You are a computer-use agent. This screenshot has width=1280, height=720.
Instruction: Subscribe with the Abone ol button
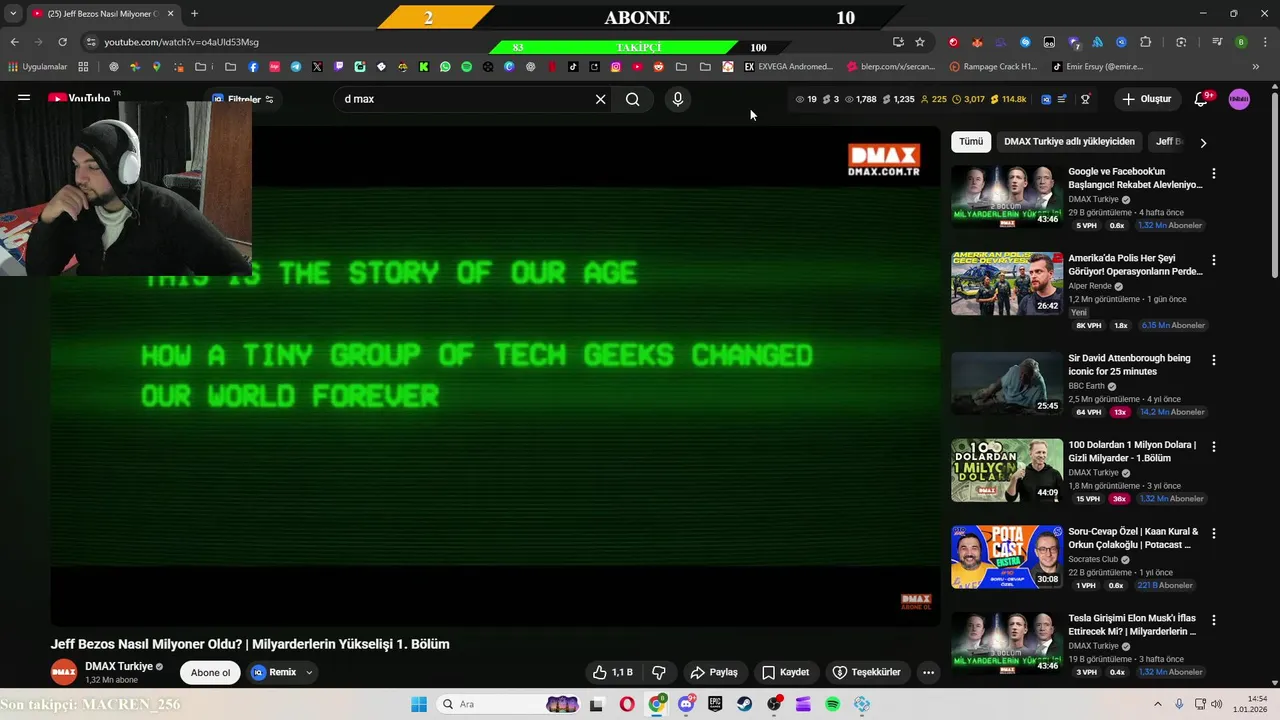(210, 672)
